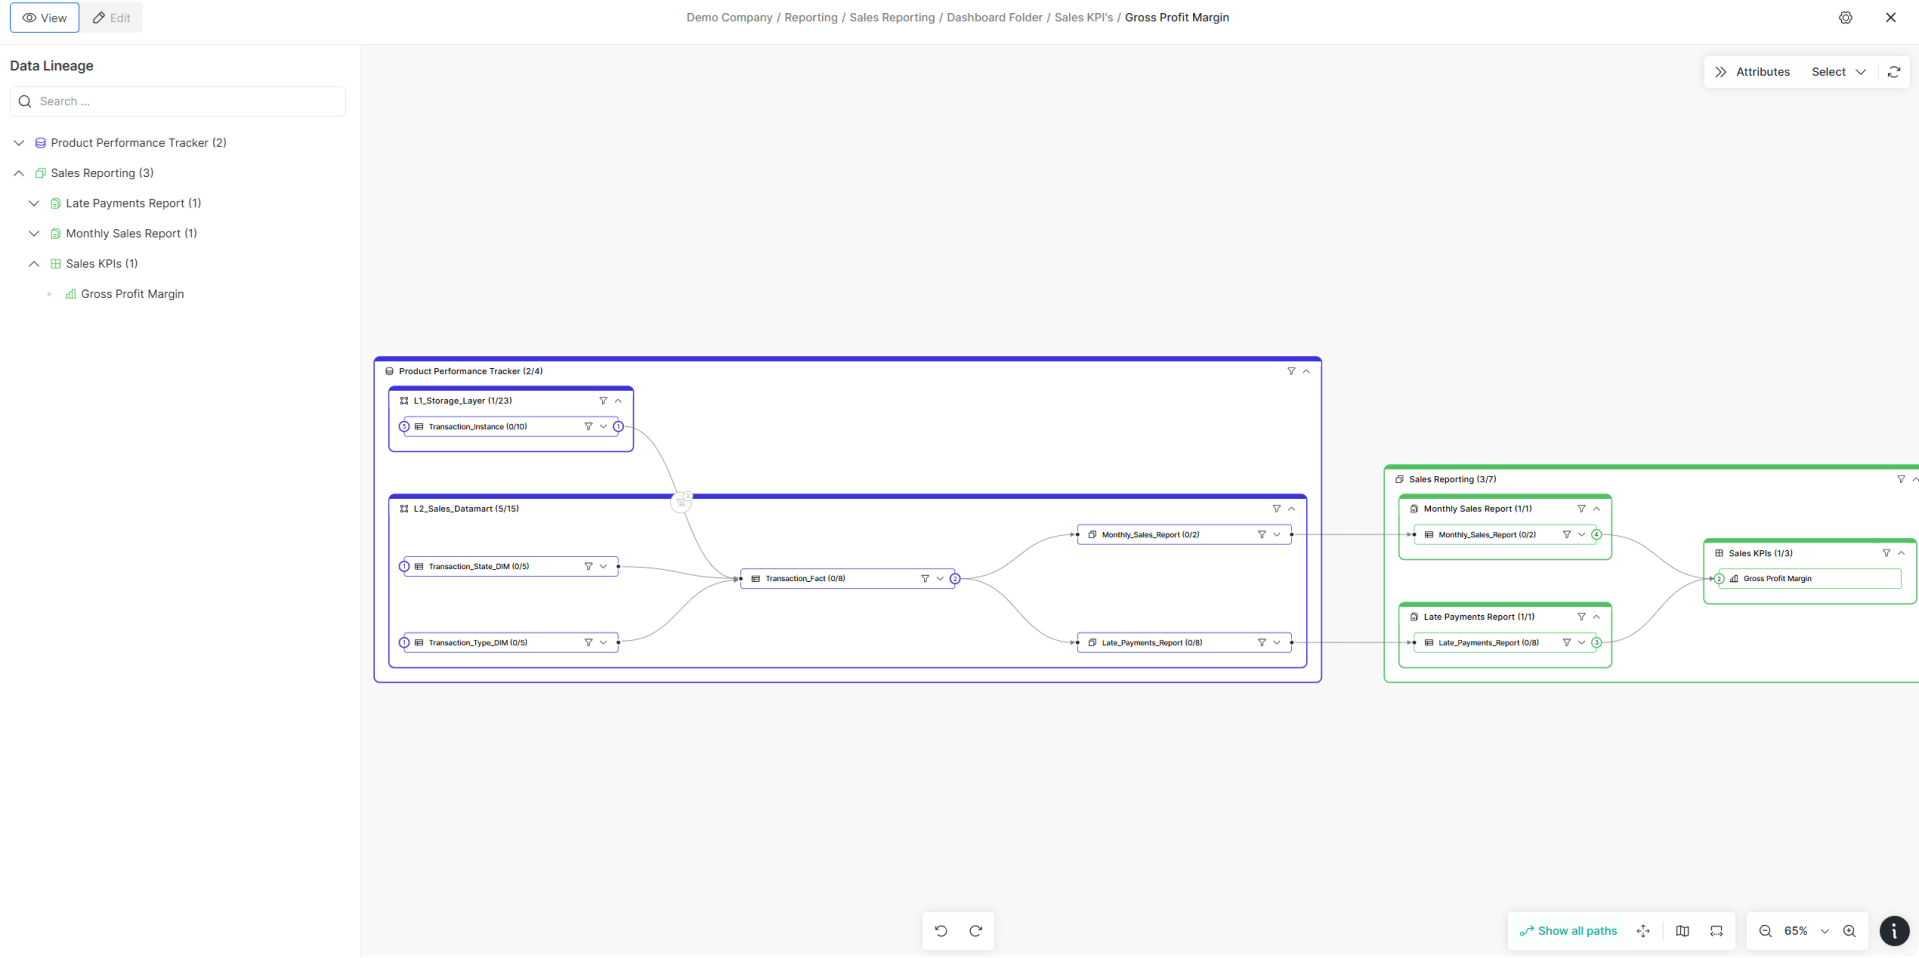This screenshot has height=958, width=1919.
Task: Click the zoom-in control next to 65%
Action: [x=1850, y=931]
